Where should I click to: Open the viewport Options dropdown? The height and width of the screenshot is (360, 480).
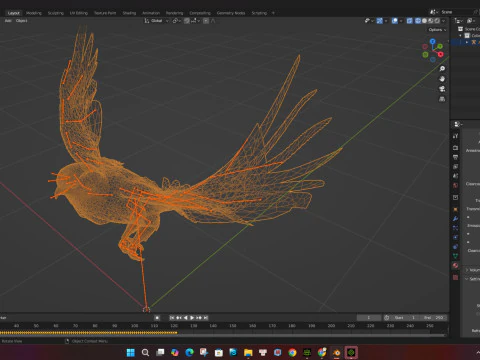pyautogui.click(x=437, y=30)
